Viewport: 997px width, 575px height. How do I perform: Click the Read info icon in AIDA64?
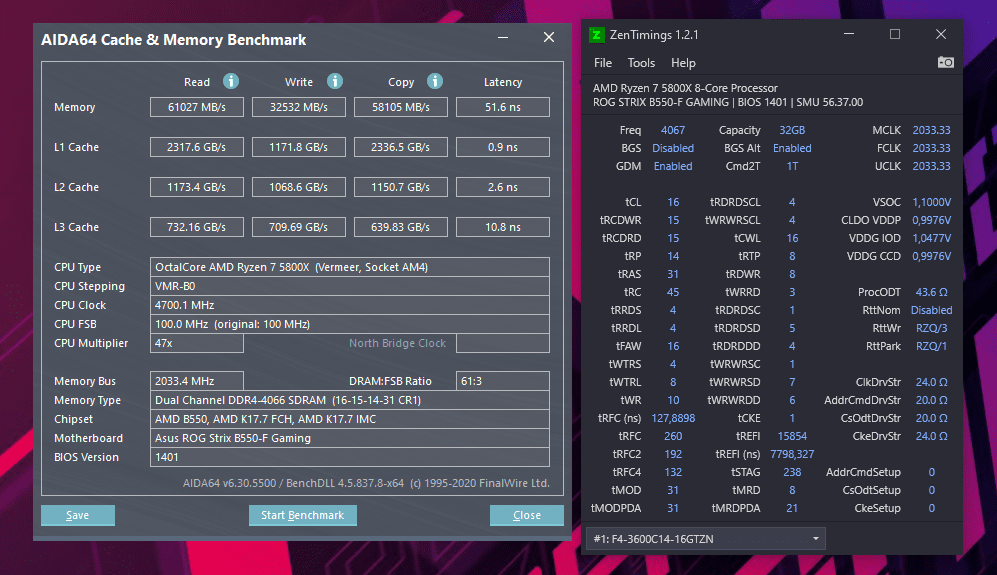231,81
